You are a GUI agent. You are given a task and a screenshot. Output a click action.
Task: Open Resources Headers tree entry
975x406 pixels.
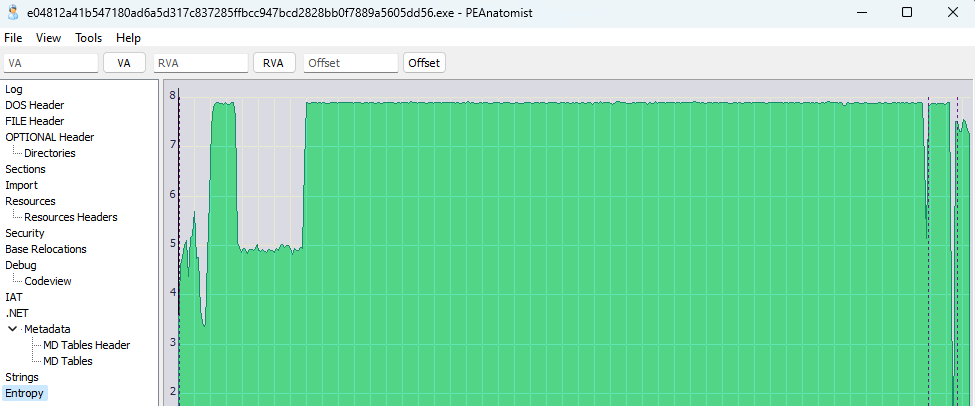click(71, 217)
